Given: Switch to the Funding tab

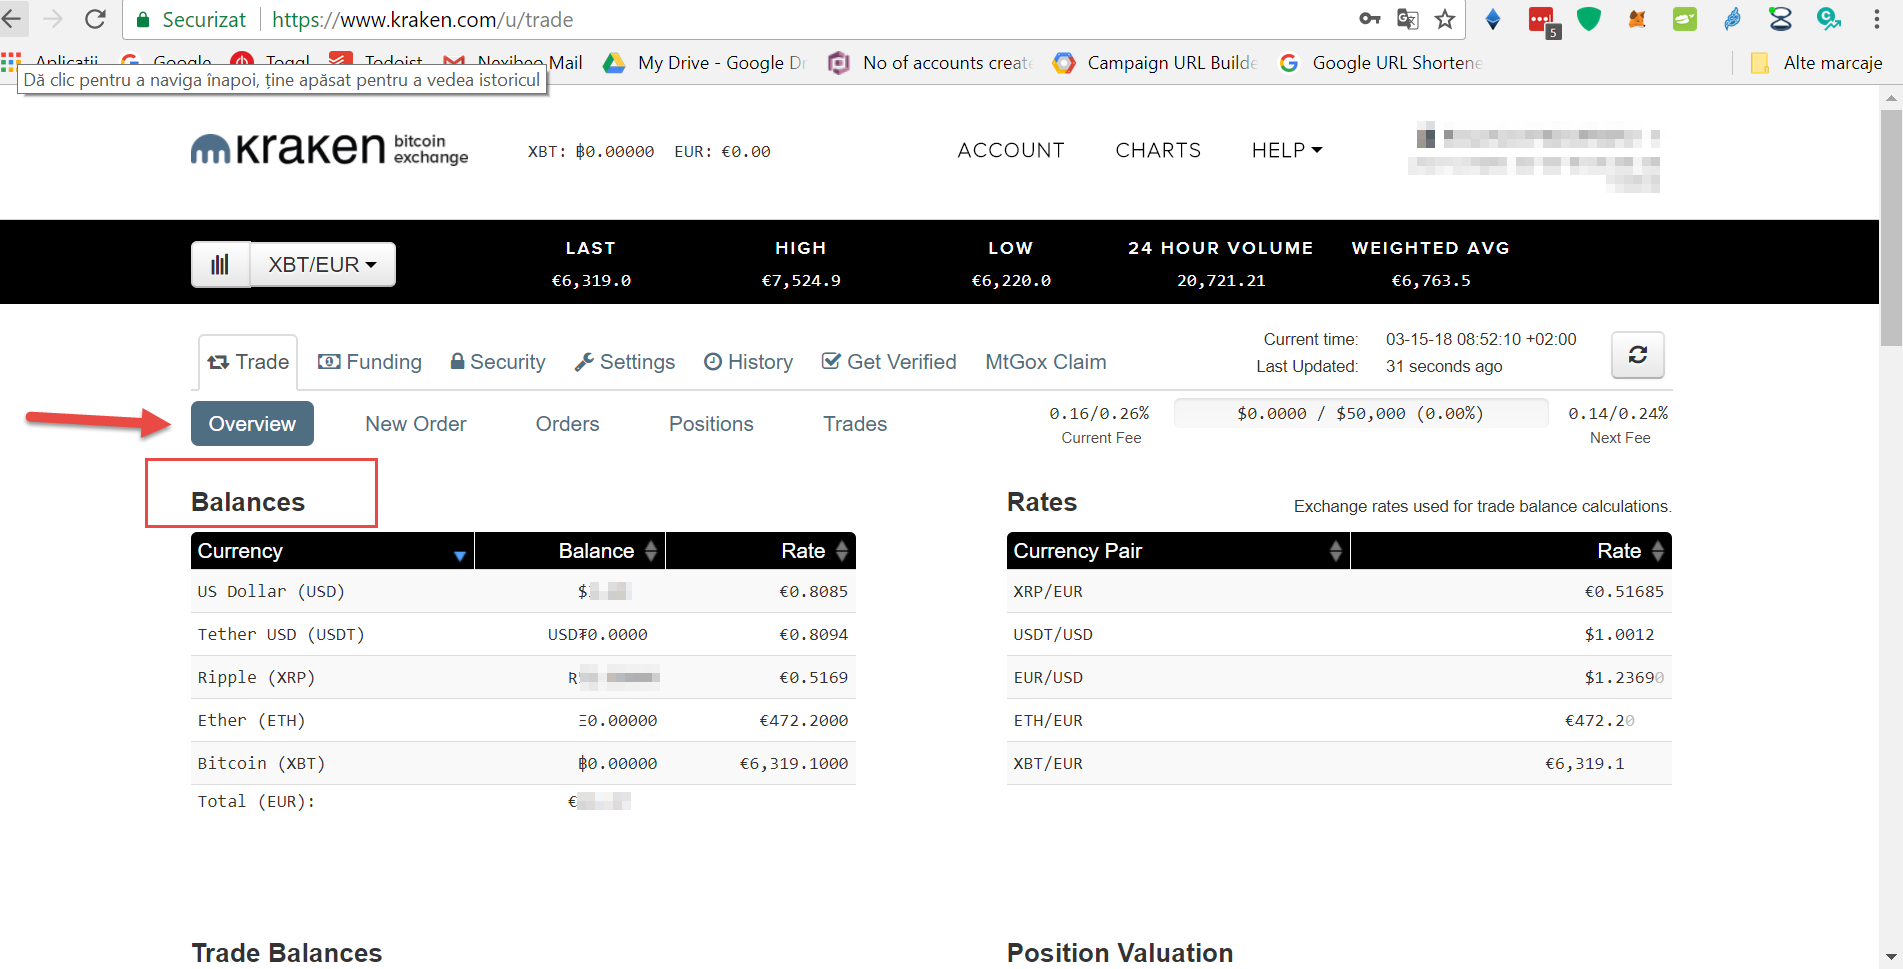Looking at the screenshot, I should [x=370, y=362].
